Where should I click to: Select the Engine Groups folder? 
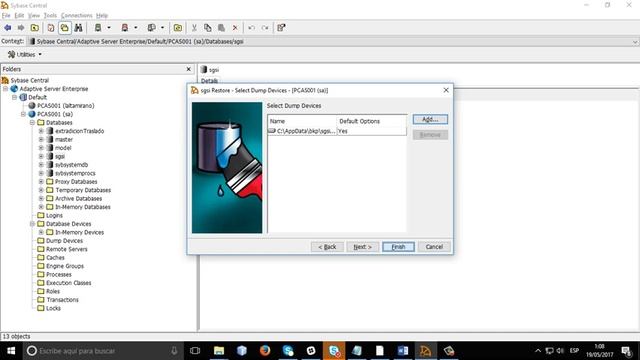(x=65, y=266)
